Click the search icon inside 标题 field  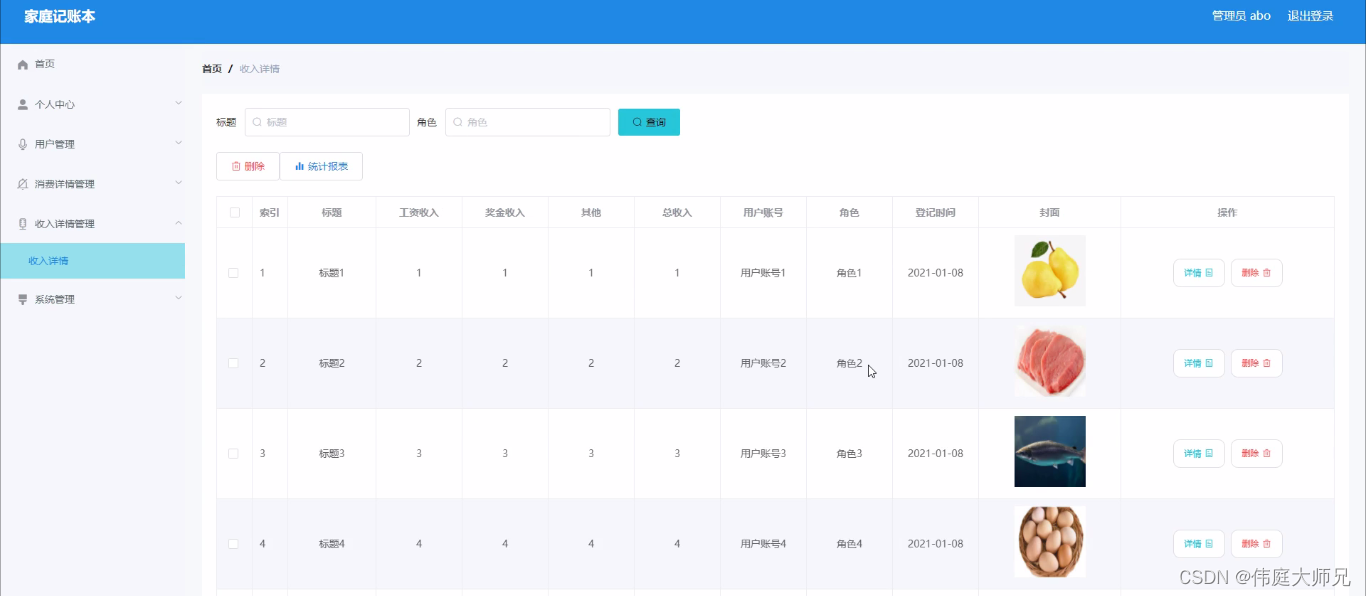coord(257,122)
